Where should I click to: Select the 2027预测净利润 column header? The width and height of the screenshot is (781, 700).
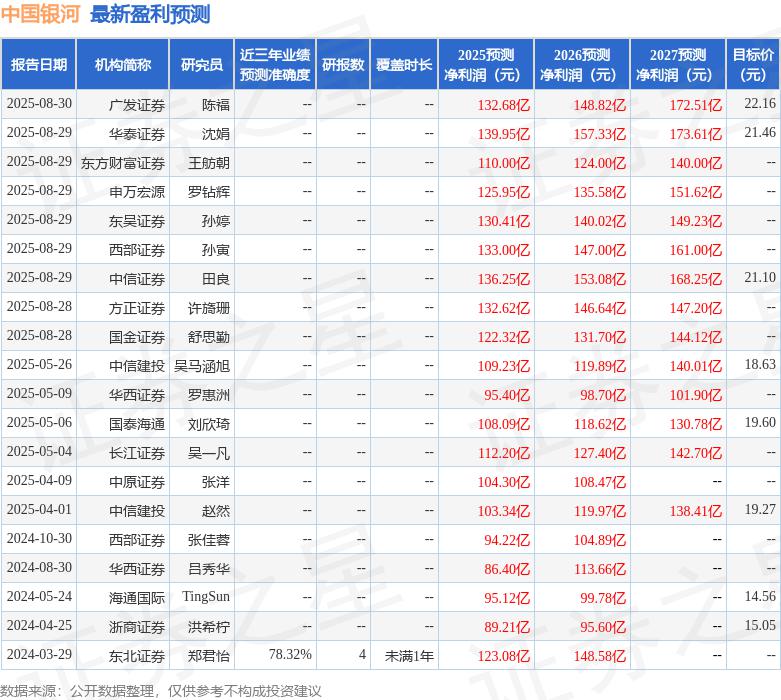click(678, 65)
